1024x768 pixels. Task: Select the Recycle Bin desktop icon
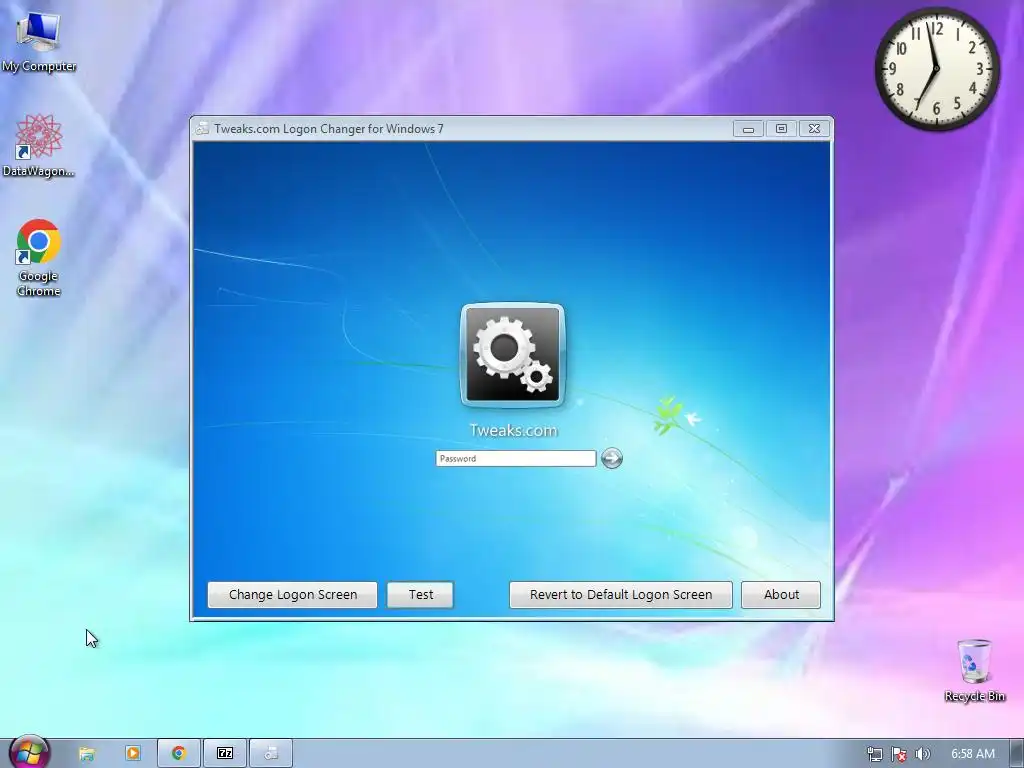[x=974, y=671]
